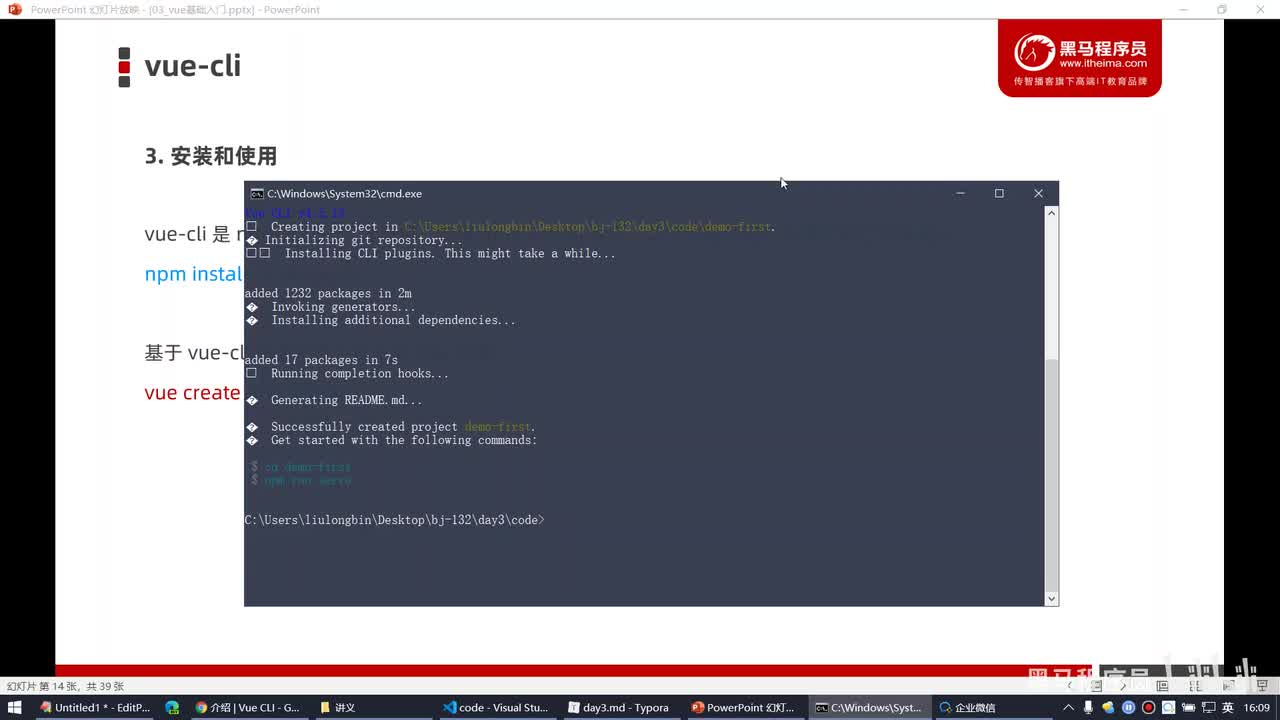Click the itheima logo on the slide
This screenshot has width=1280, height=720.
tap(1079, 59)
